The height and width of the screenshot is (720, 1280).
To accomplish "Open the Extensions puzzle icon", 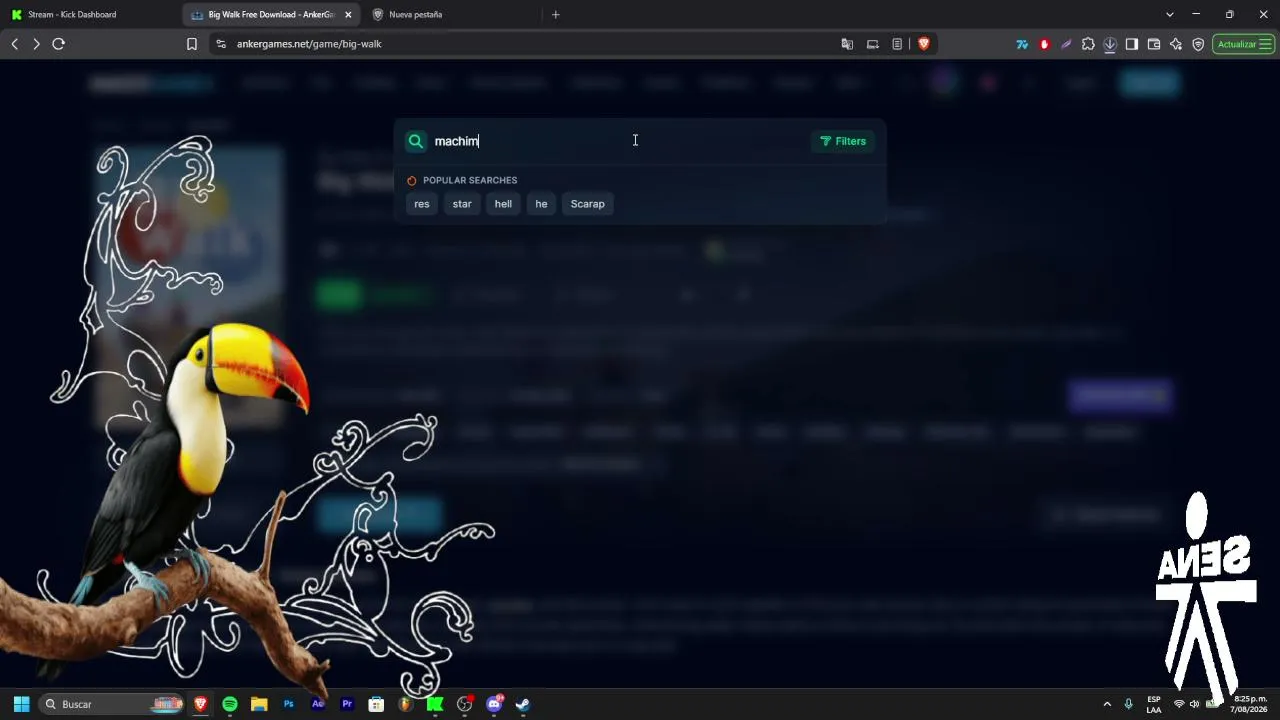I will pos(1088,44).
